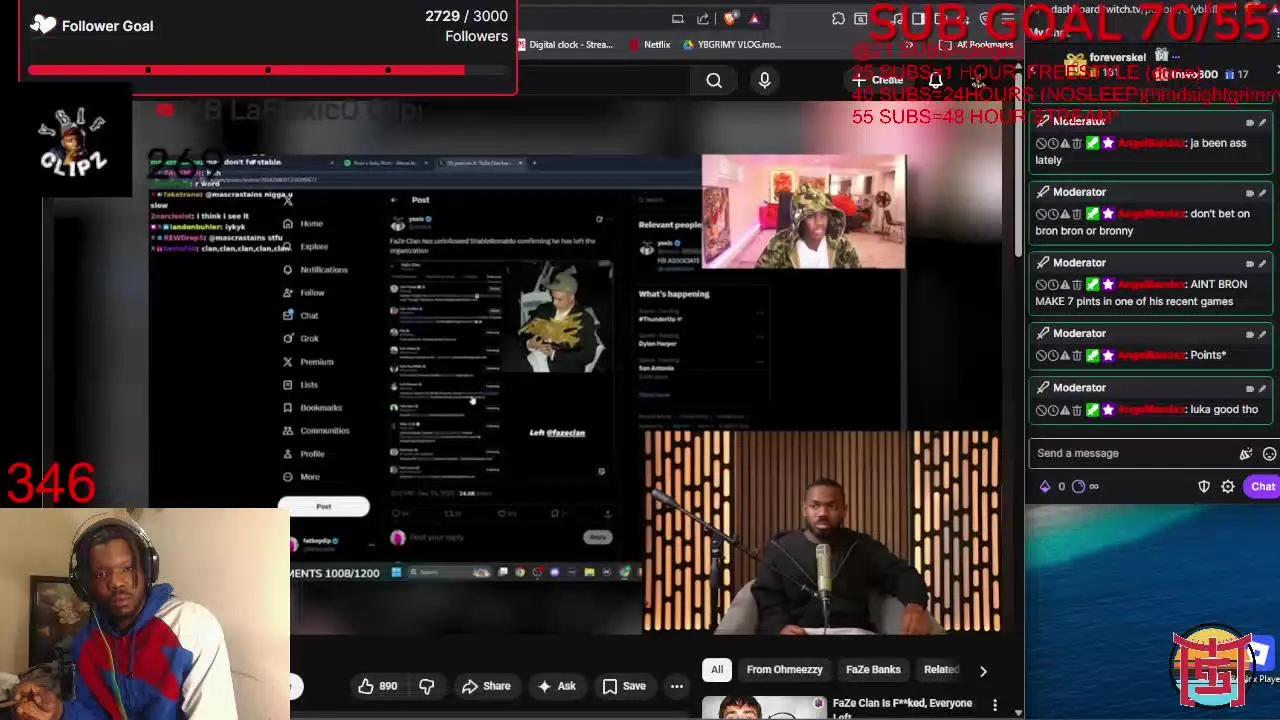
Task: Click the browser share page icon
Action: [x=703, y=18]
